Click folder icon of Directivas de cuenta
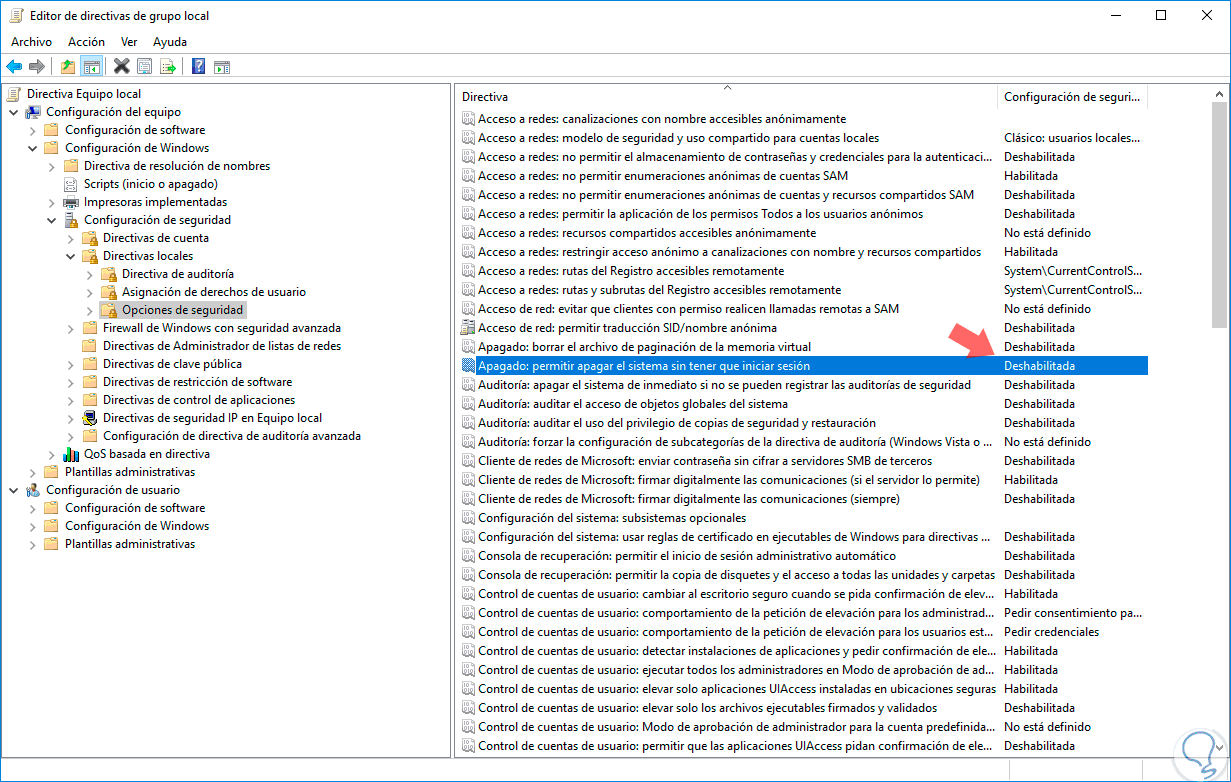The image size is (1231, 782). [x=90, y=238]
